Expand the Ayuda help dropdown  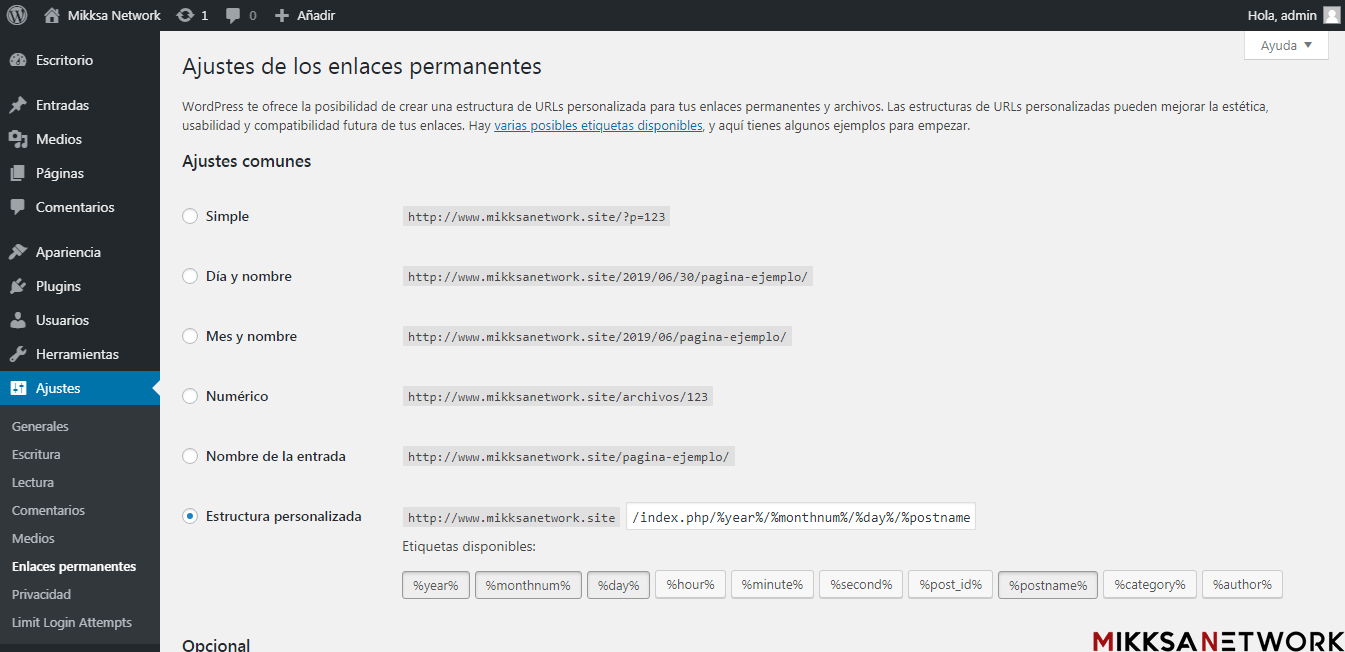(1286, 46)
